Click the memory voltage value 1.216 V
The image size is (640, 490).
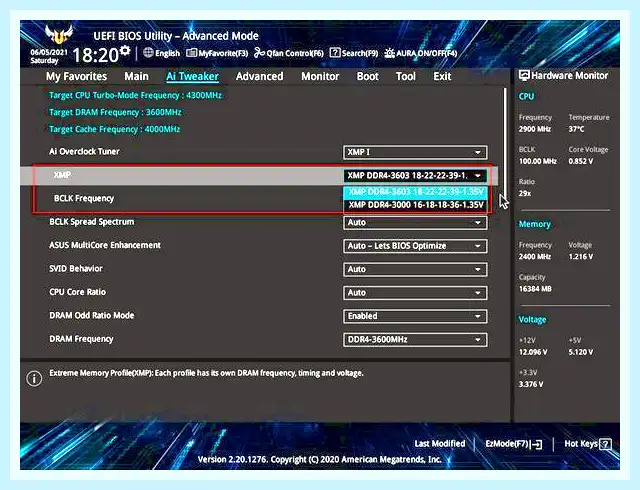tap(580, 257)
